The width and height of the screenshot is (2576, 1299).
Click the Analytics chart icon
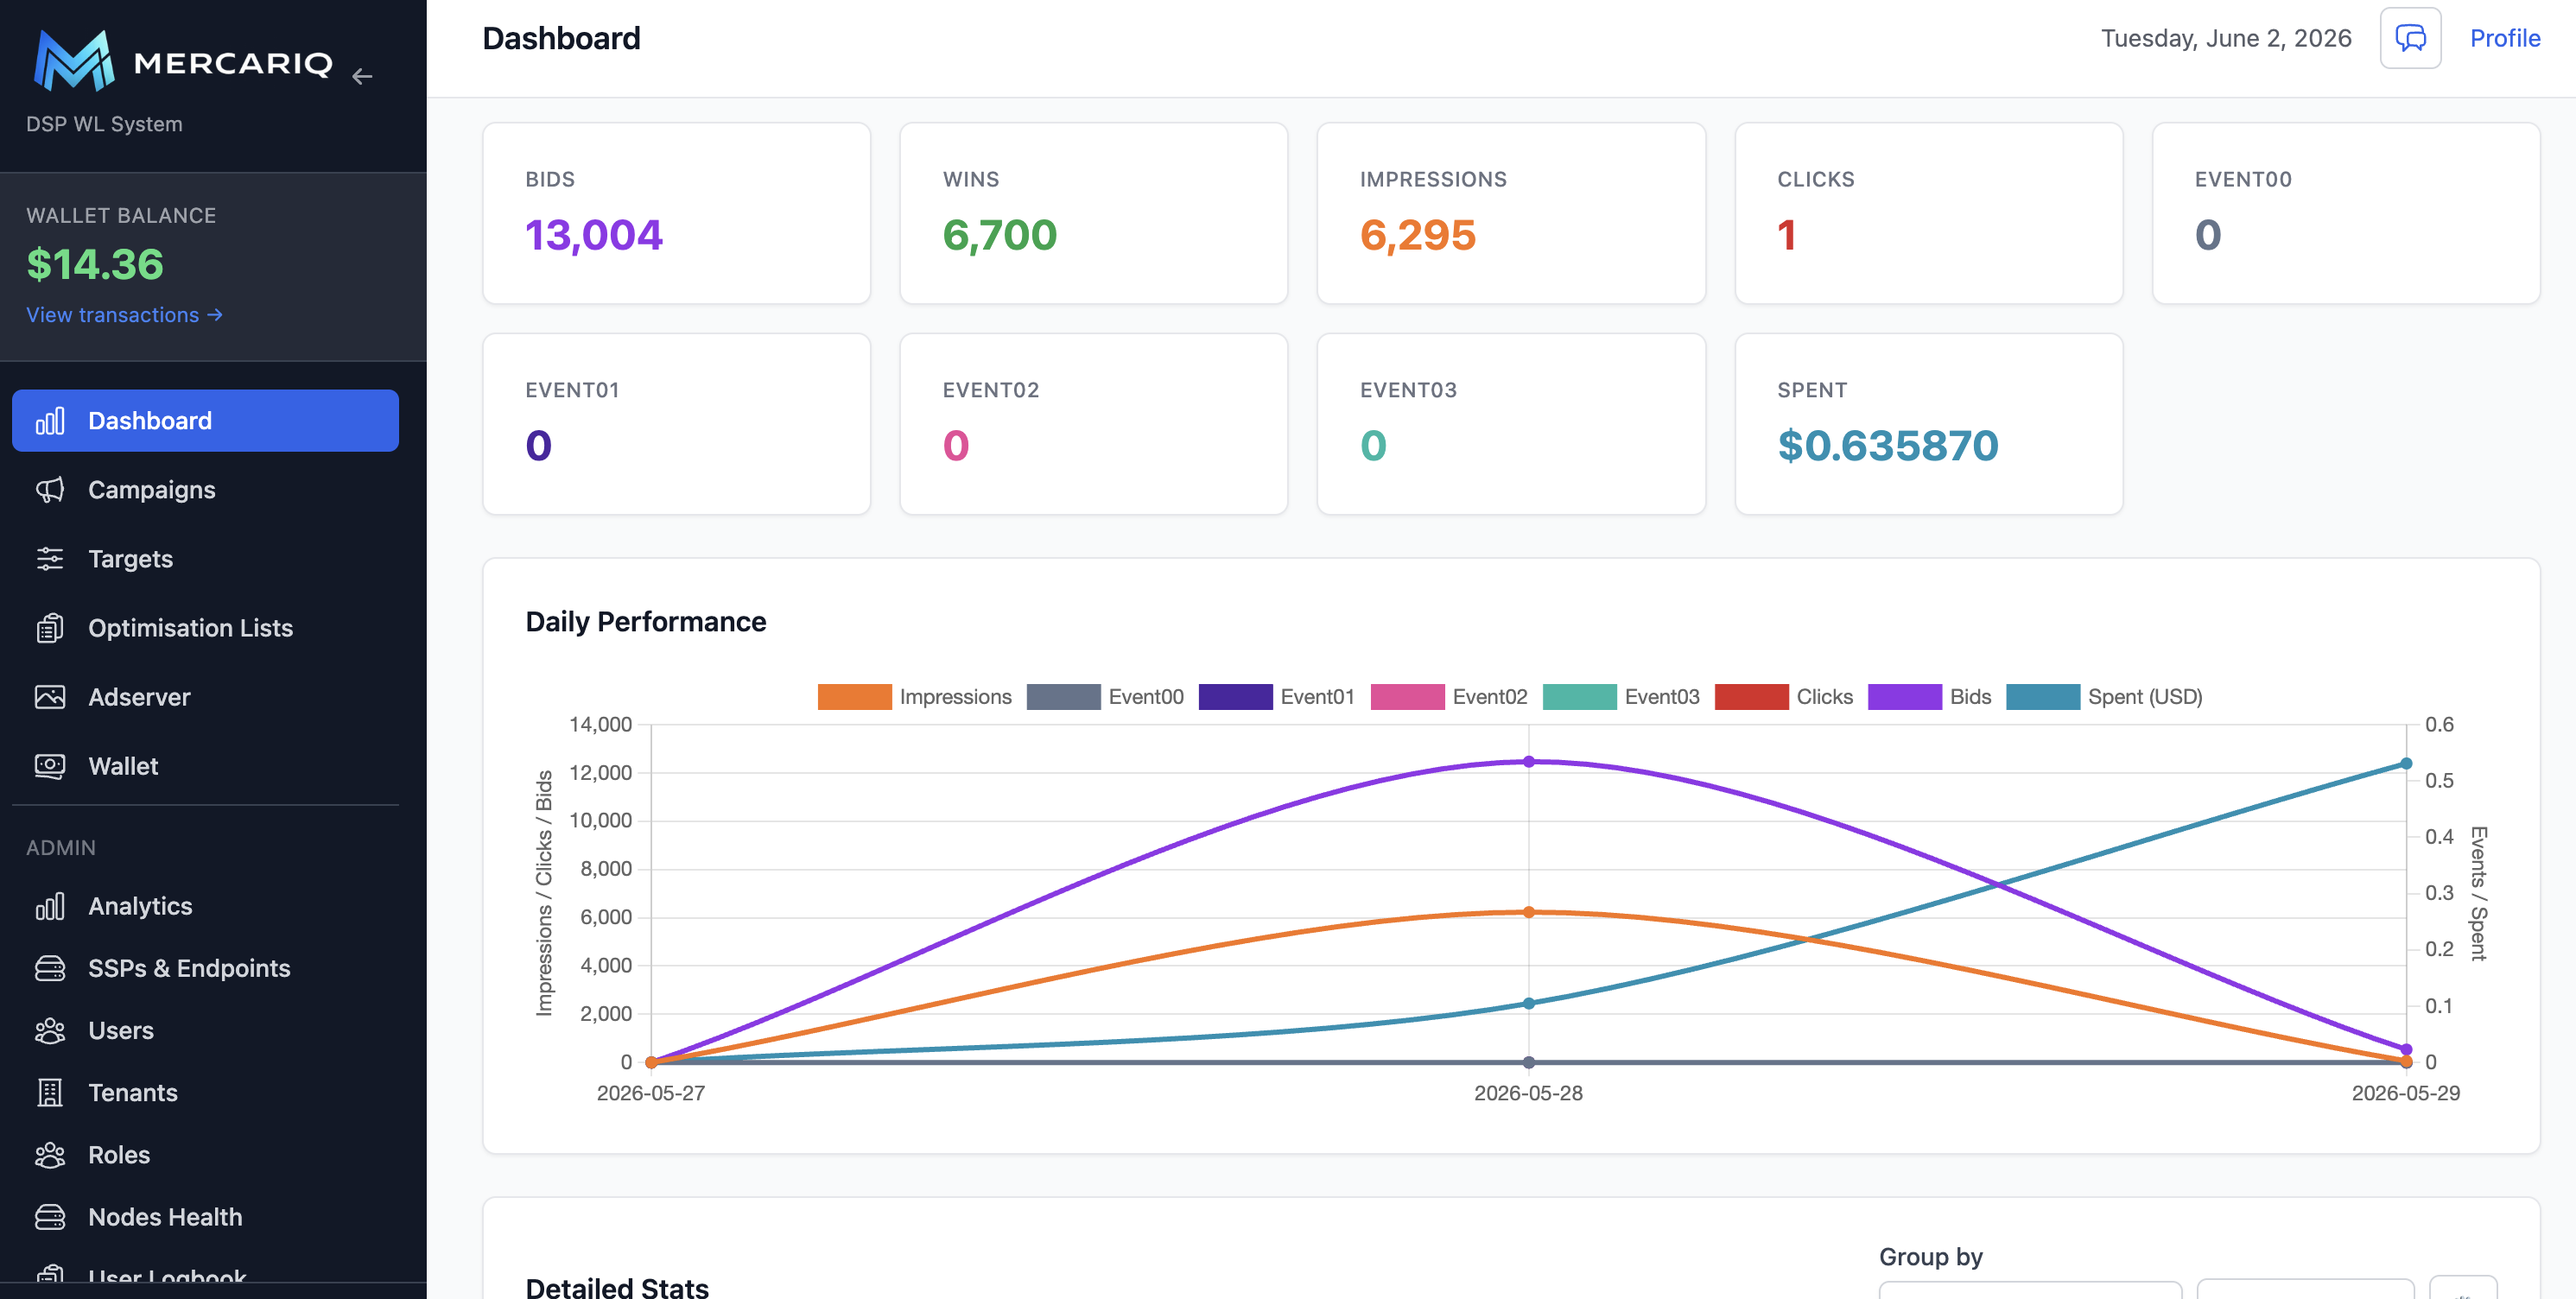[x=50, y=906]
